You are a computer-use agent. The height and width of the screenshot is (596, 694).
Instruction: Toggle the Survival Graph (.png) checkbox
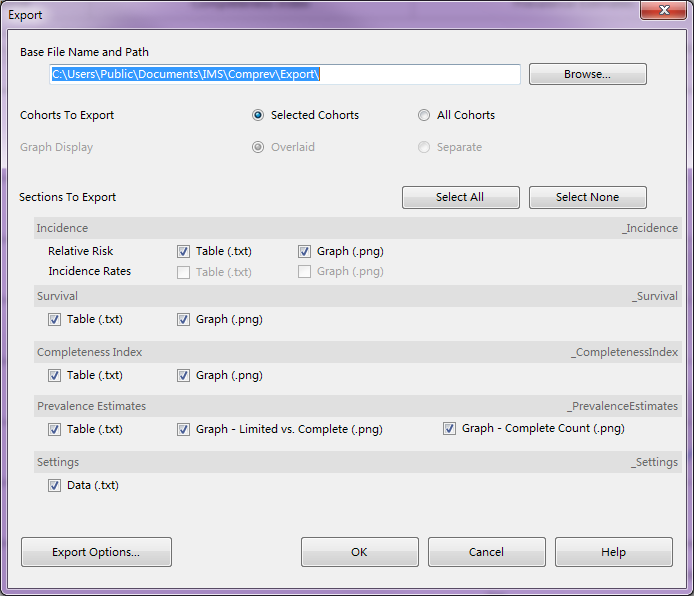(x=184, y=320)
